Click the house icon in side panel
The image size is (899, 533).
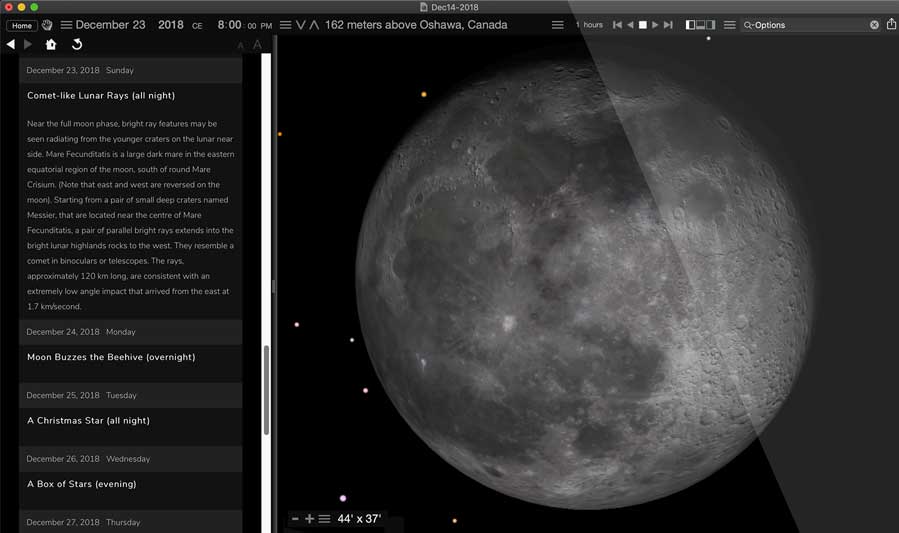coord(51,44)
